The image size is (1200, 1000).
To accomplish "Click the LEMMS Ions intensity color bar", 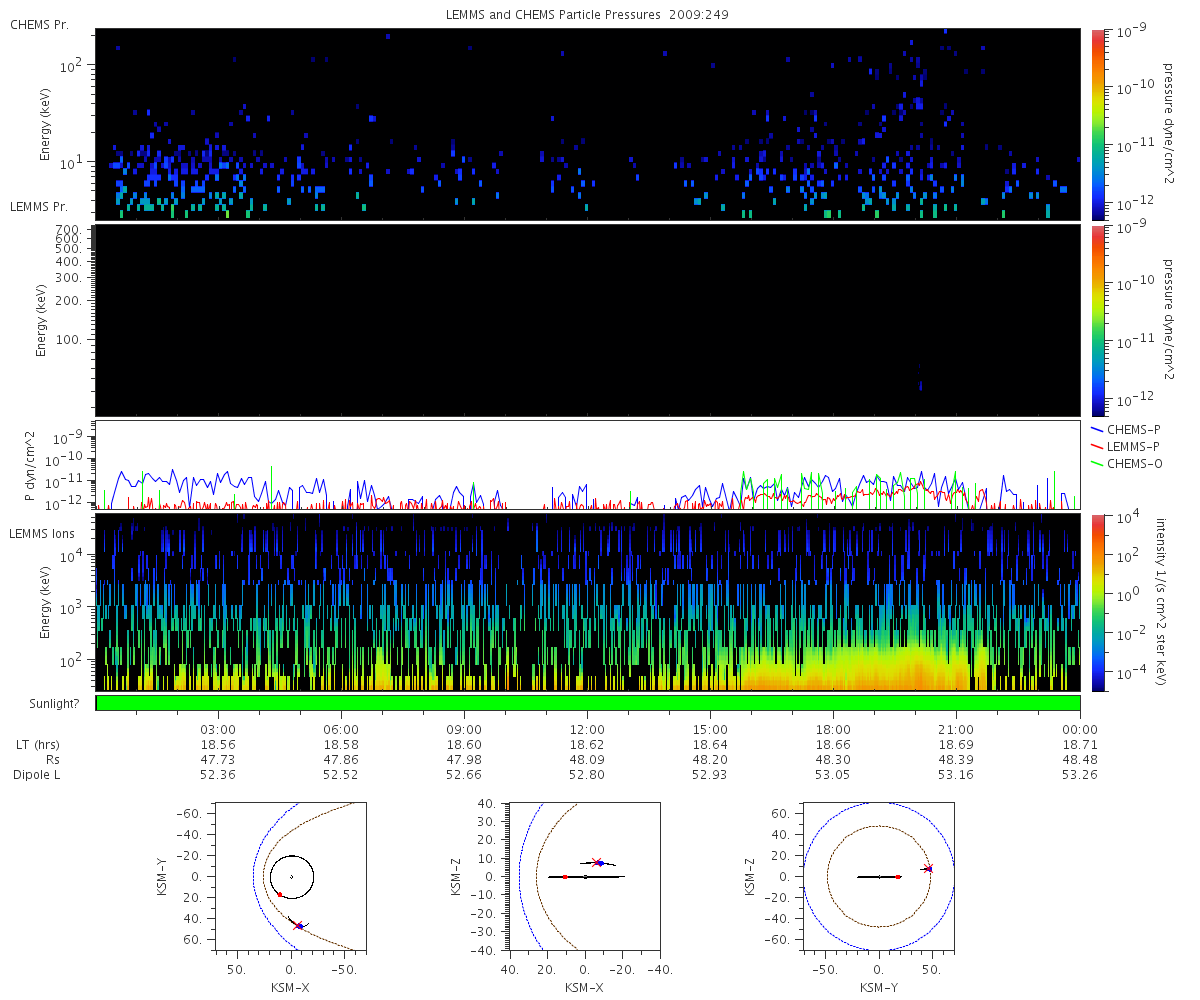I will tap(1098, 603).
